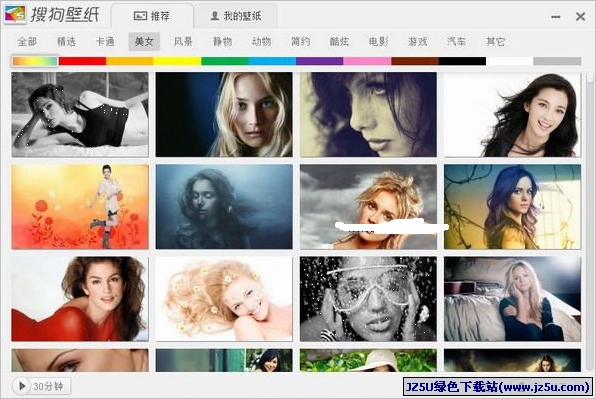Viewport: 596px width, 399px height.
Task: Open the bottom-row close-up eye wallpaper
Action: click(80, 360)
